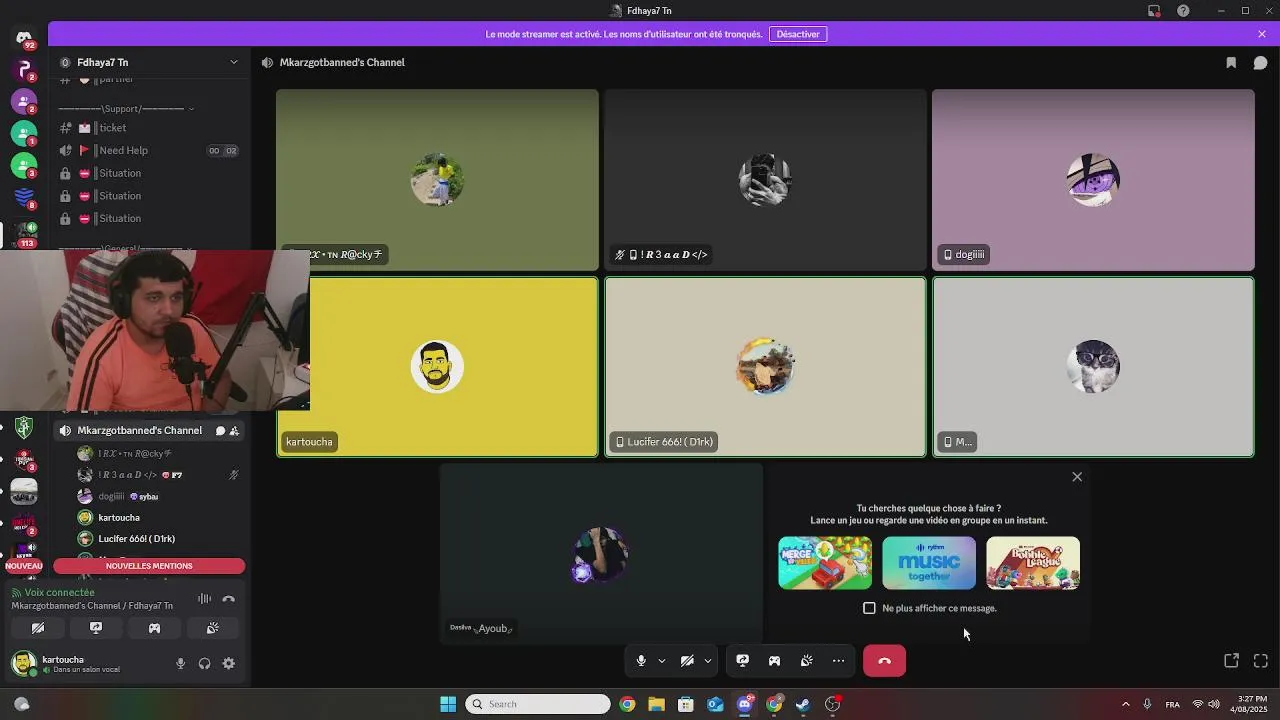Image resolution: width=1280 pixels, height=720 pixels.
Task: Open the inbox icon in title bar
Action: tap(1154, 11)
